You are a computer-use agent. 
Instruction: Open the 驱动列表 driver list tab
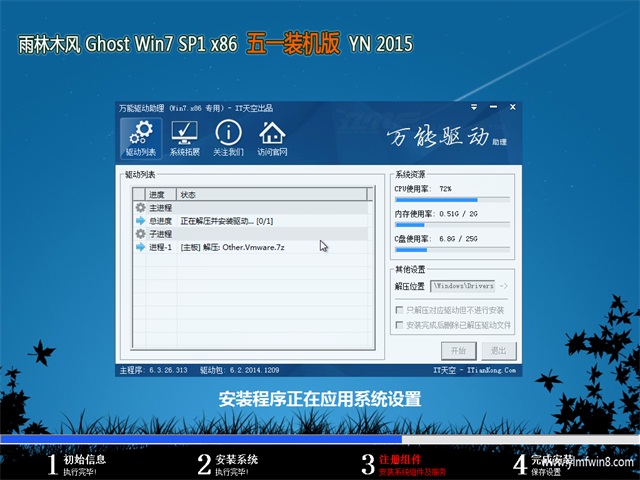point(141,138)
